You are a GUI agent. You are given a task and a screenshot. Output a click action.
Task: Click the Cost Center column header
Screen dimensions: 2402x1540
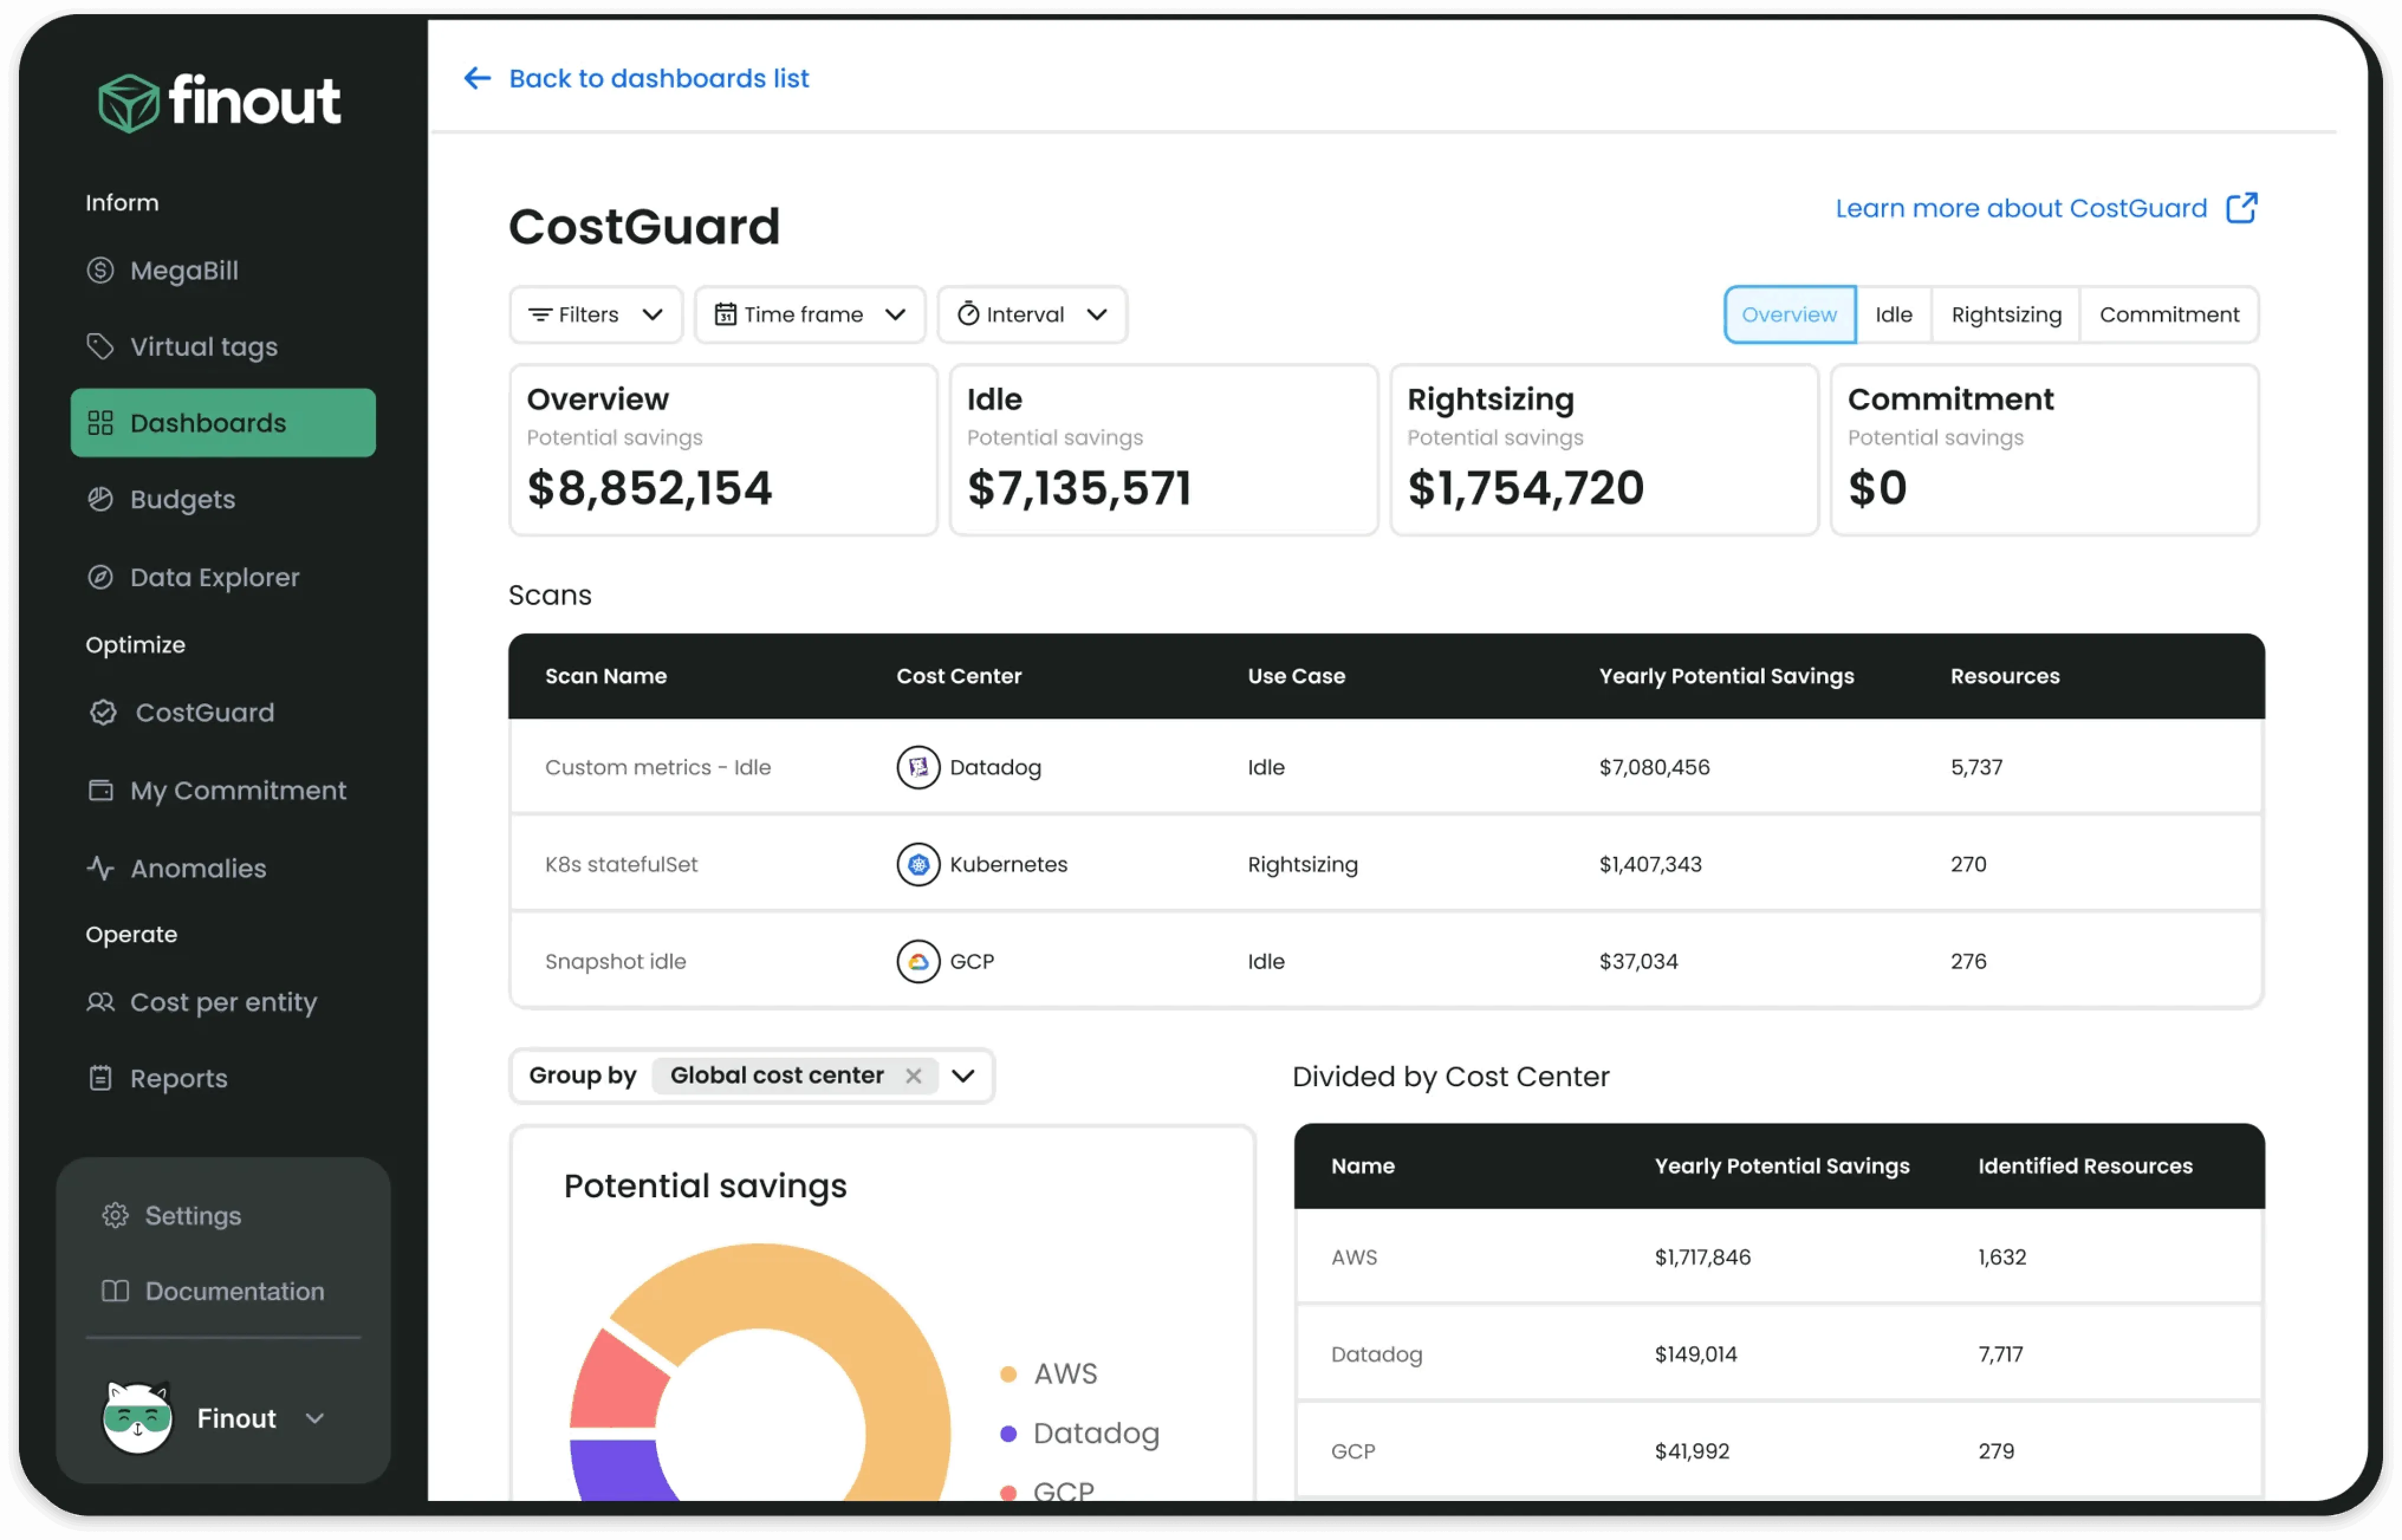959,676
